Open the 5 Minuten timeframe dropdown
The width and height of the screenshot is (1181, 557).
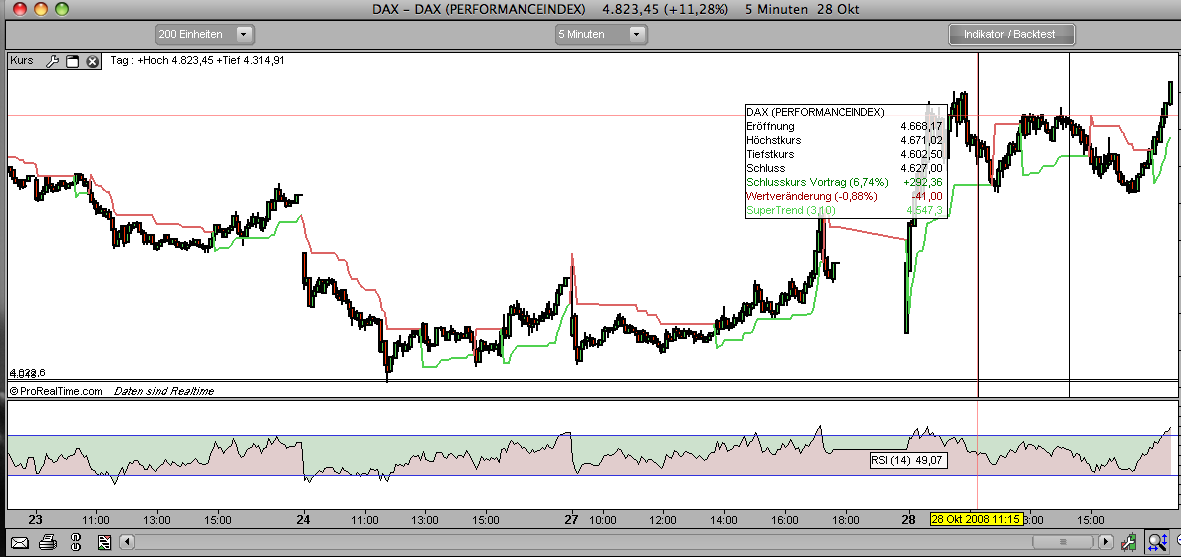[x=601, y=34]
